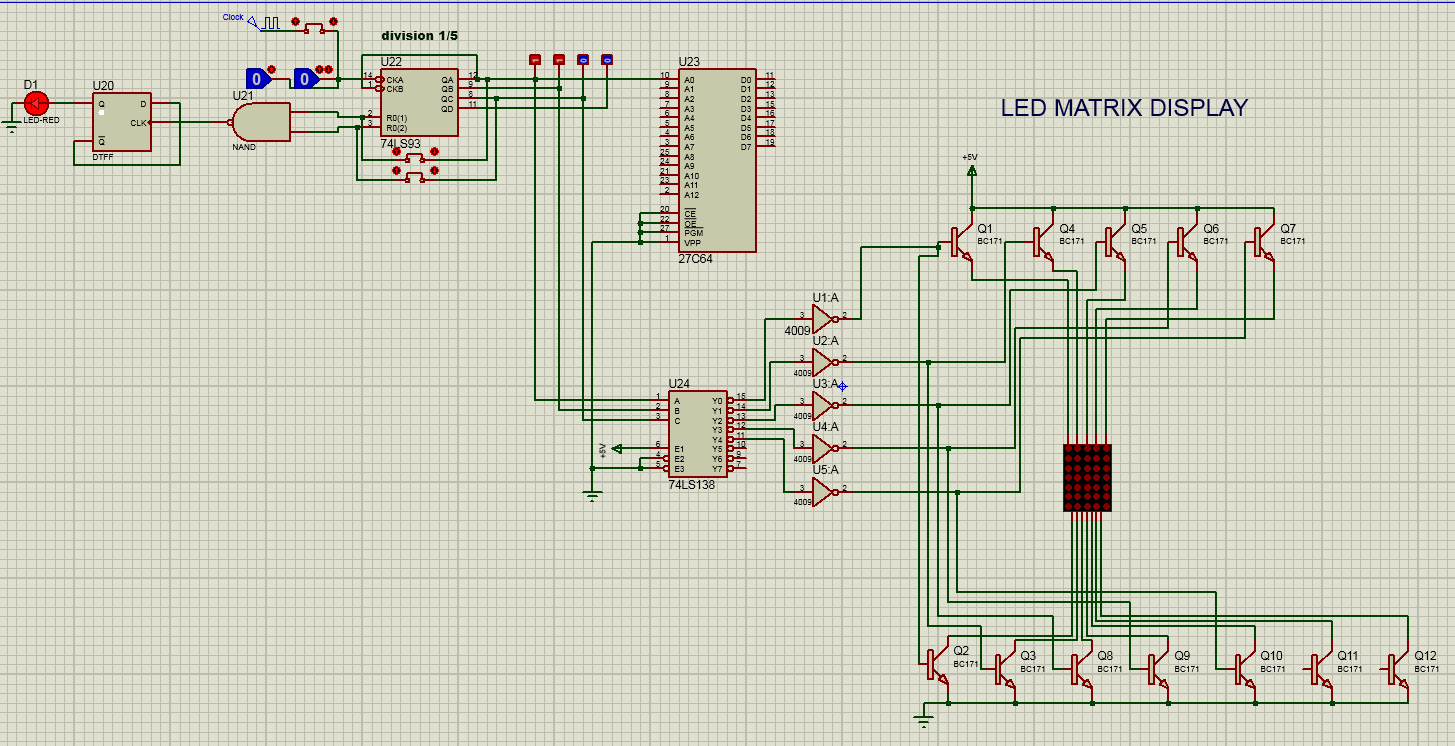Select transistor Q8
This screenshot has width=1455, height=746.
[1081, 669]
